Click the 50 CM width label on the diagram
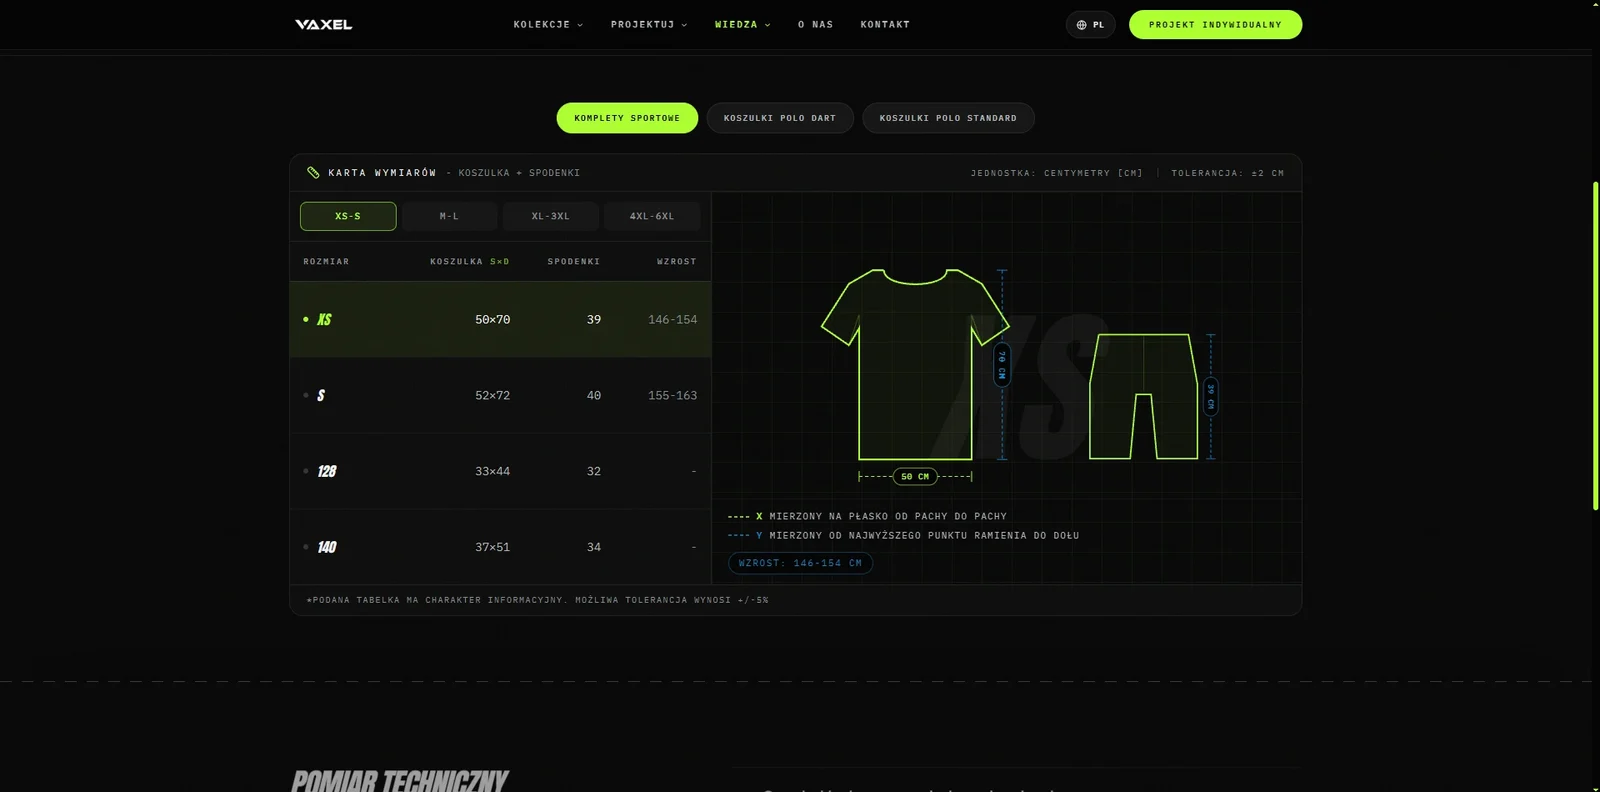This screenshot has width=1600, height=792. (x=915, y=477)
